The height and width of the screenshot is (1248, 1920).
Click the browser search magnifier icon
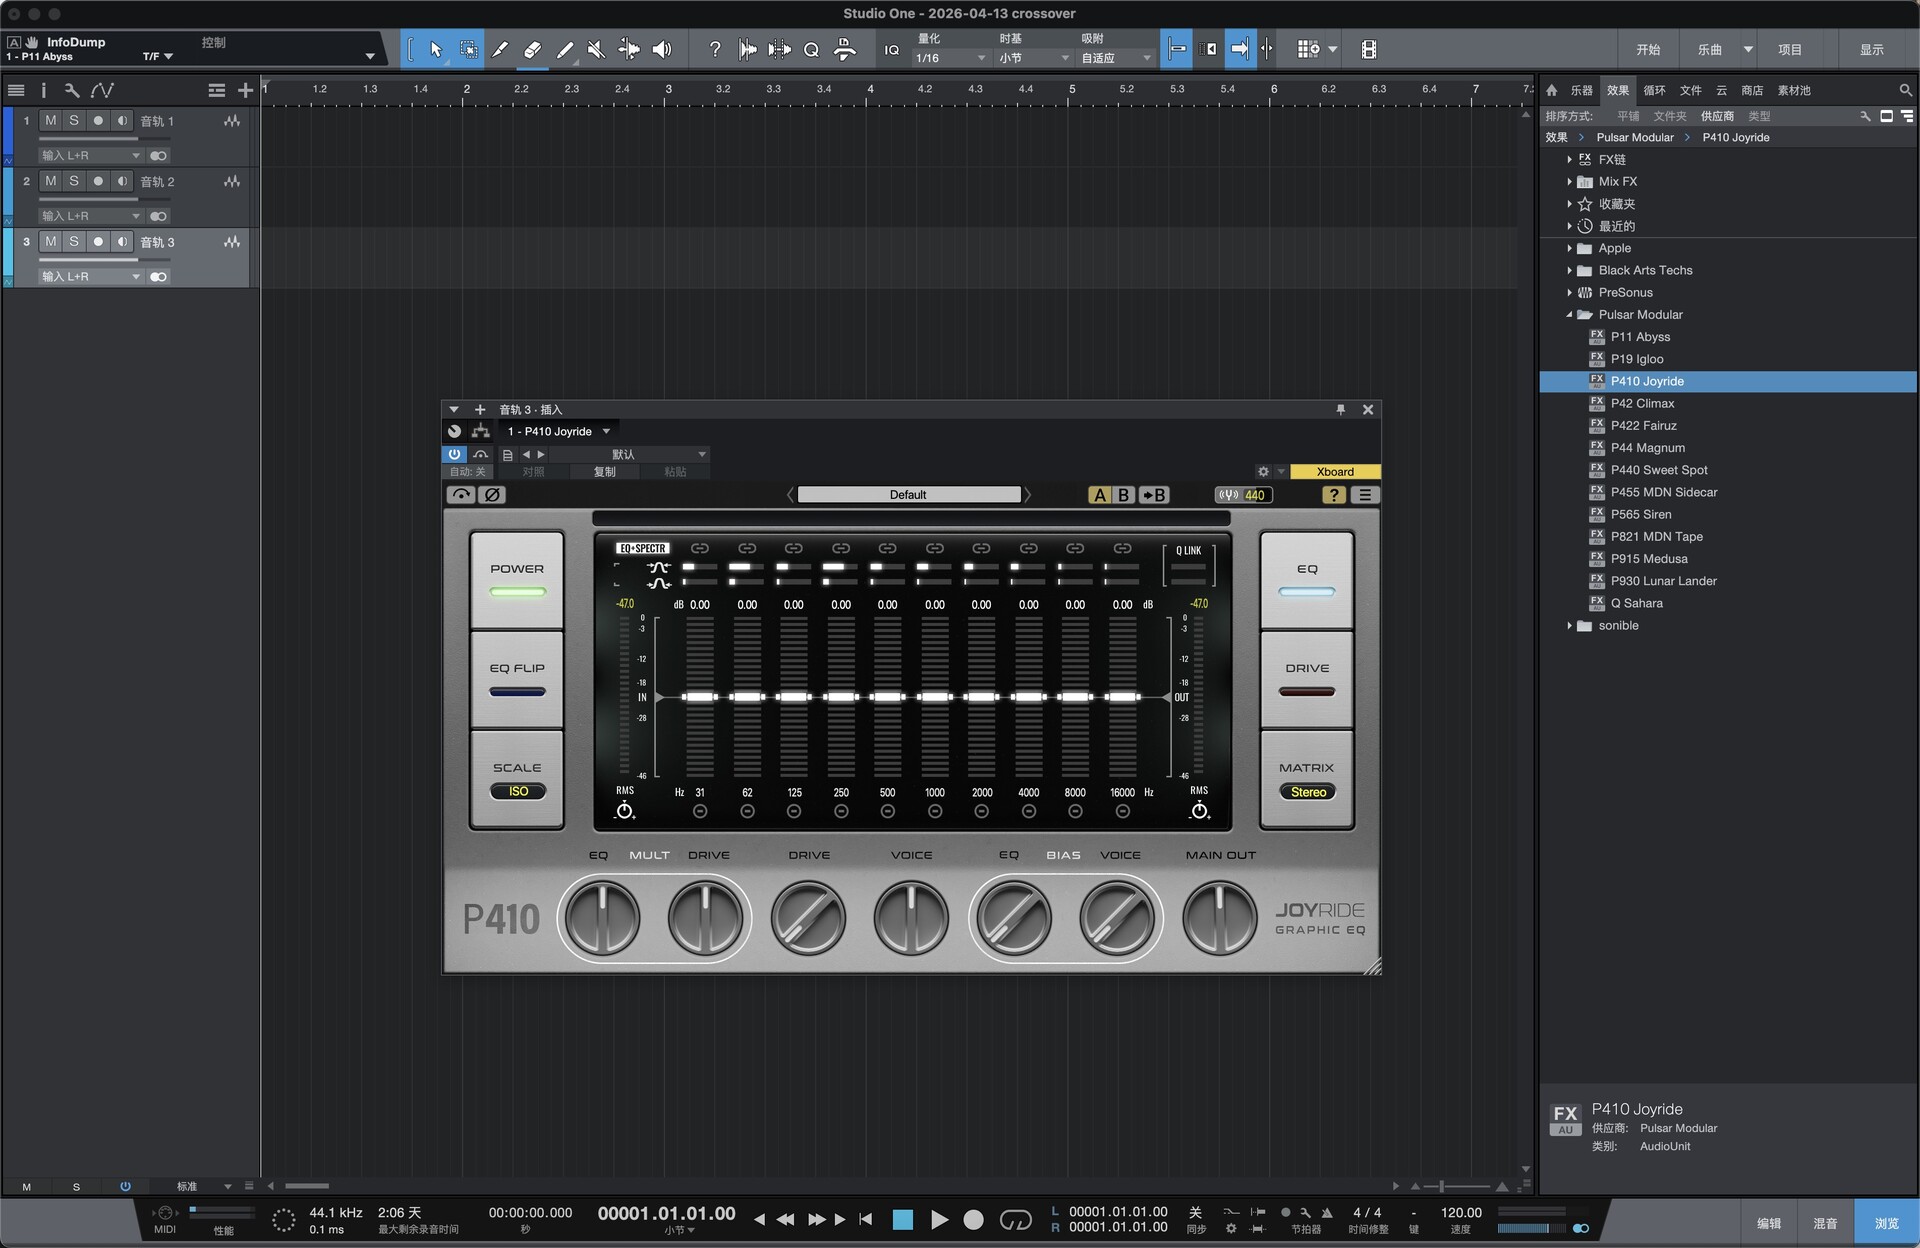point(1903,90)
